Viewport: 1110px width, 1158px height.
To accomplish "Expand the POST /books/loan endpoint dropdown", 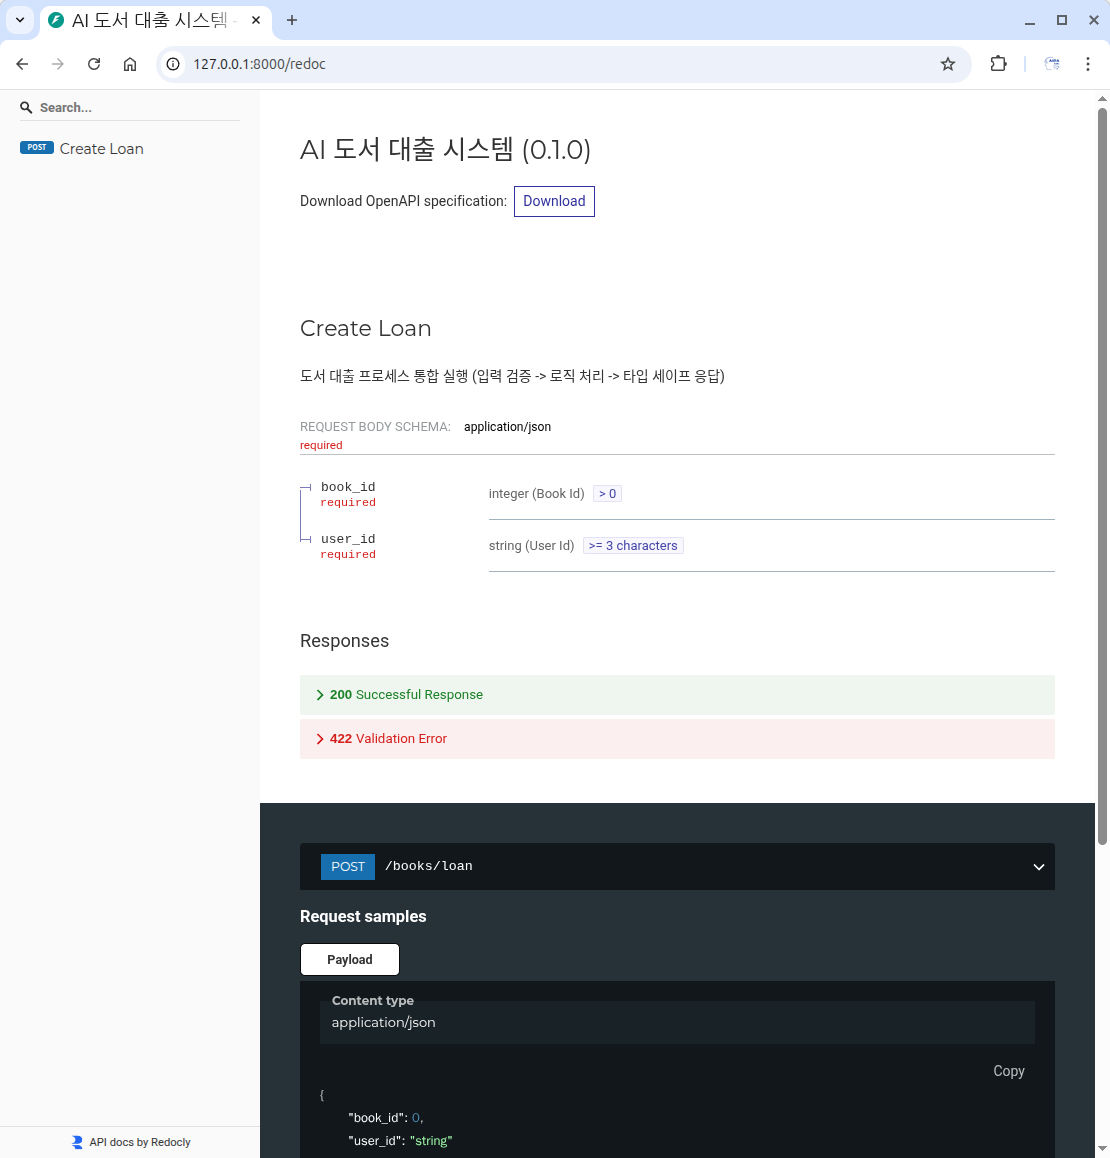I will click(x=1038, y=867).
